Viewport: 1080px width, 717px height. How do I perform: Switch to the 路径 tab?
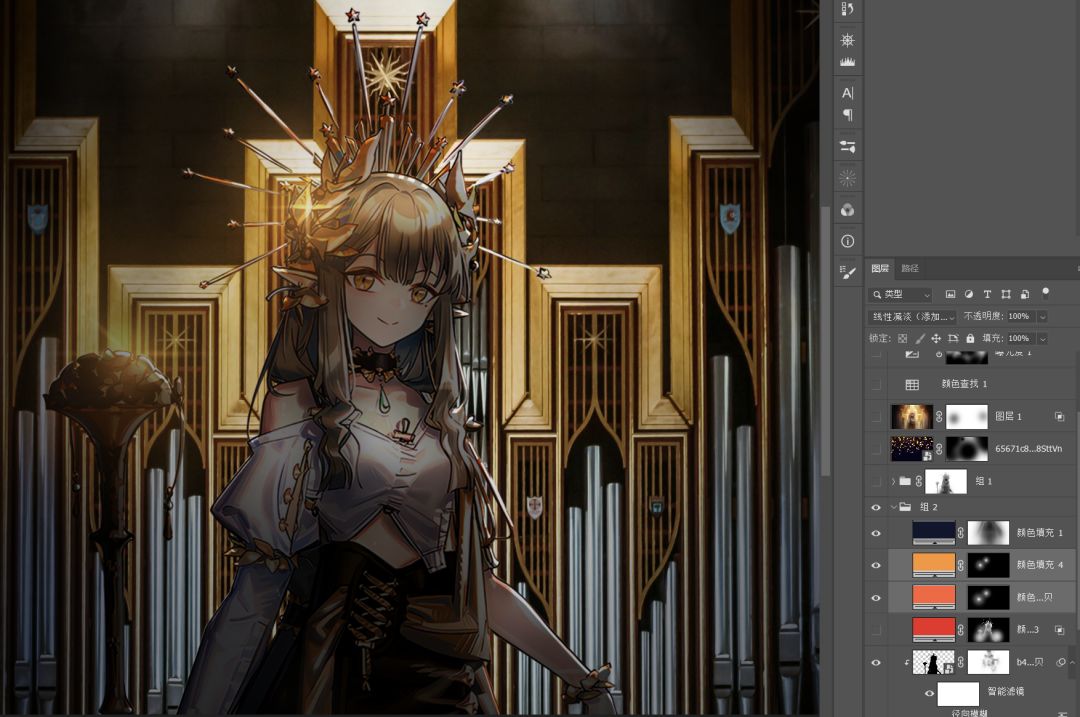pyautogui.click(x=910, y=268)
